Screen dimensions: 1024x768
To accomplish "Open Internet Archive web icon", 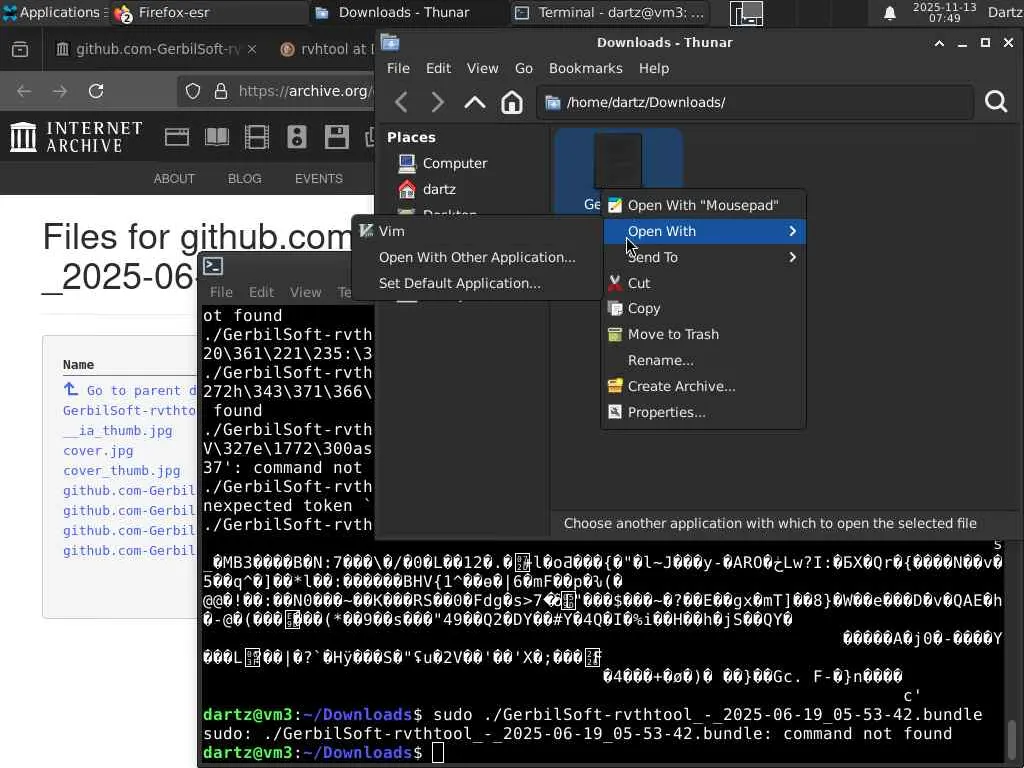I will [x=176, y=137].
